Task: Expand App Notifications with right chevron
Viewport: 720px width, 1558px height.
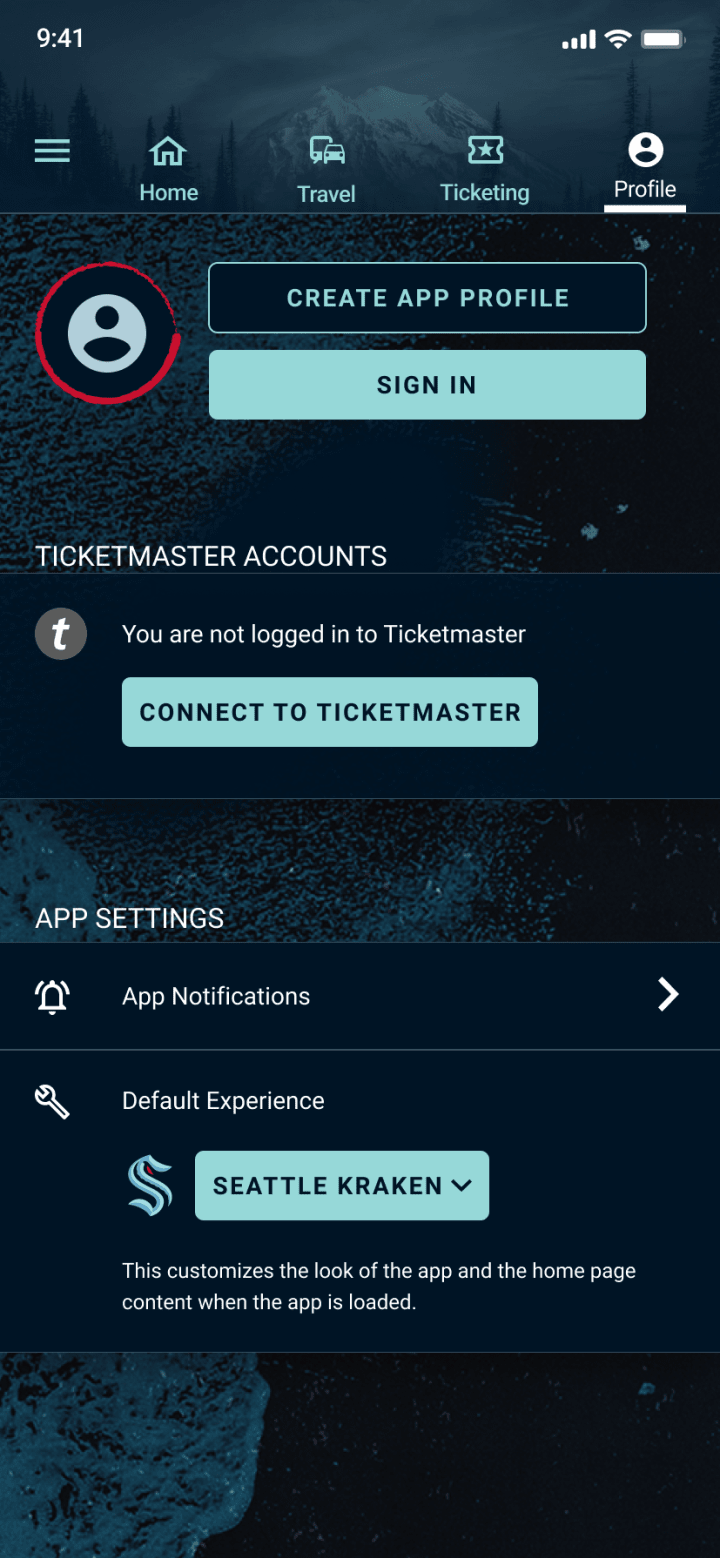Action: [668, 995]
